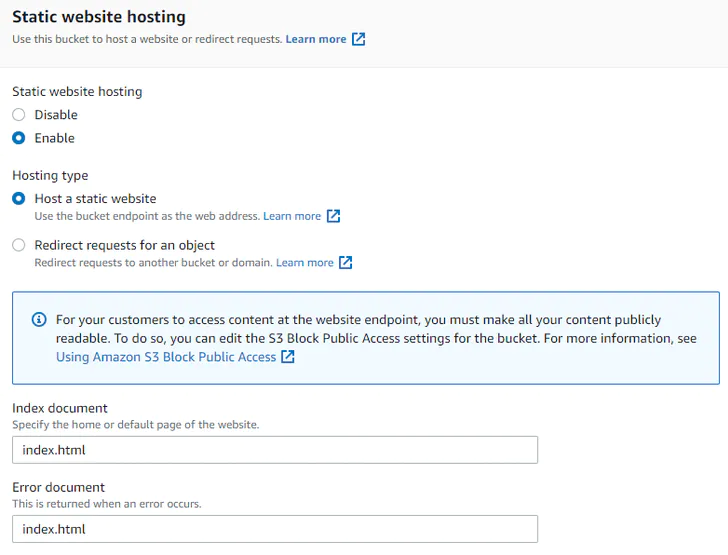
Task: Click the Hosting type section label
Action: (x=50, y=176)
